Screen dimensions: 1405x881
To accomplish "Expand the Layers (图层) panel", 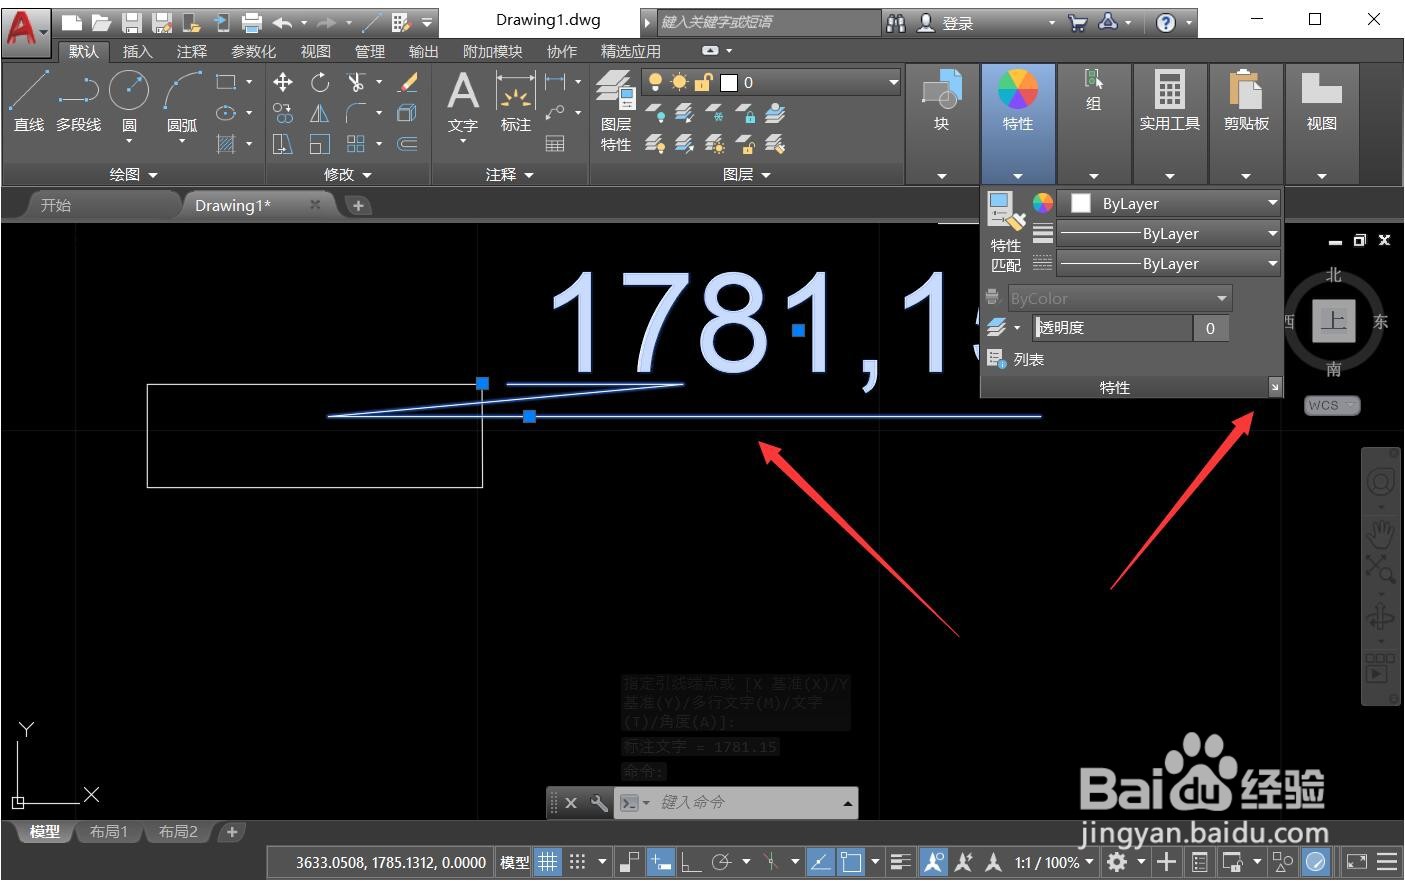I will pyautogui.click(x=747, y=174).
